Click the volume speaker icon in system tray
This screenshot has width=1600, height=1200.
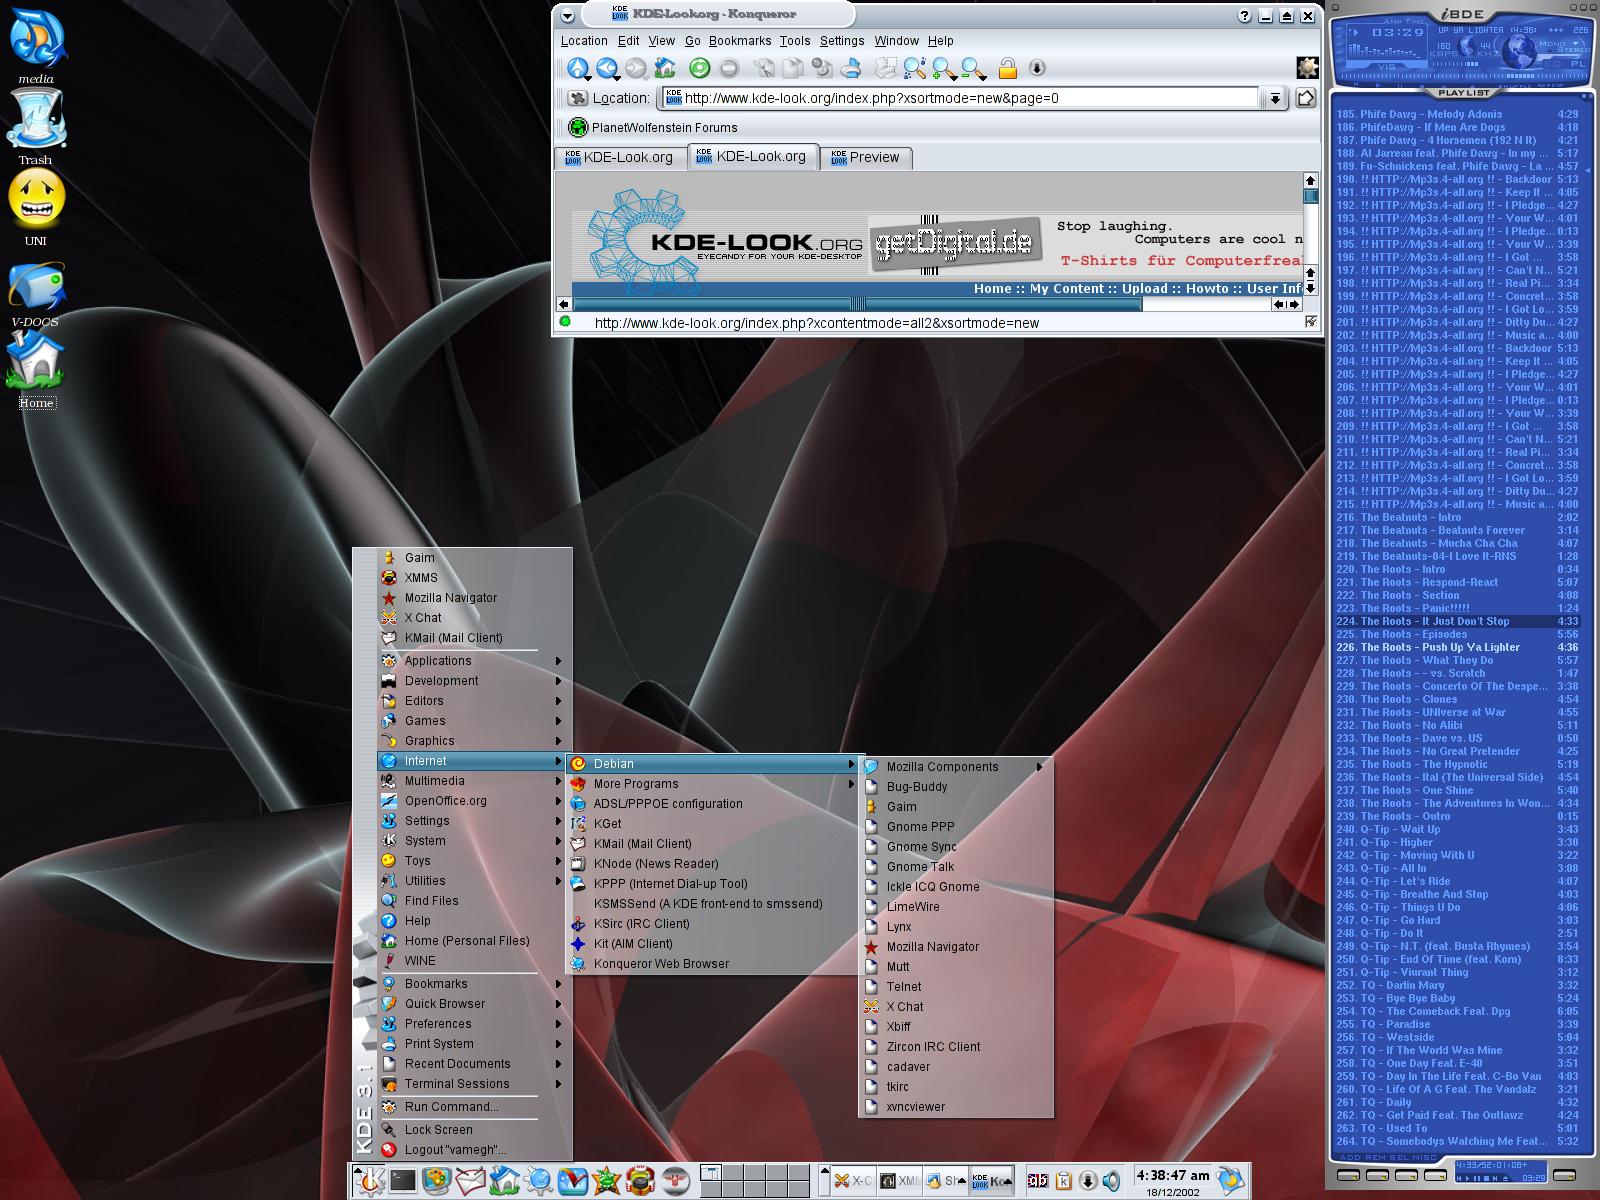pos(1111,1181)
